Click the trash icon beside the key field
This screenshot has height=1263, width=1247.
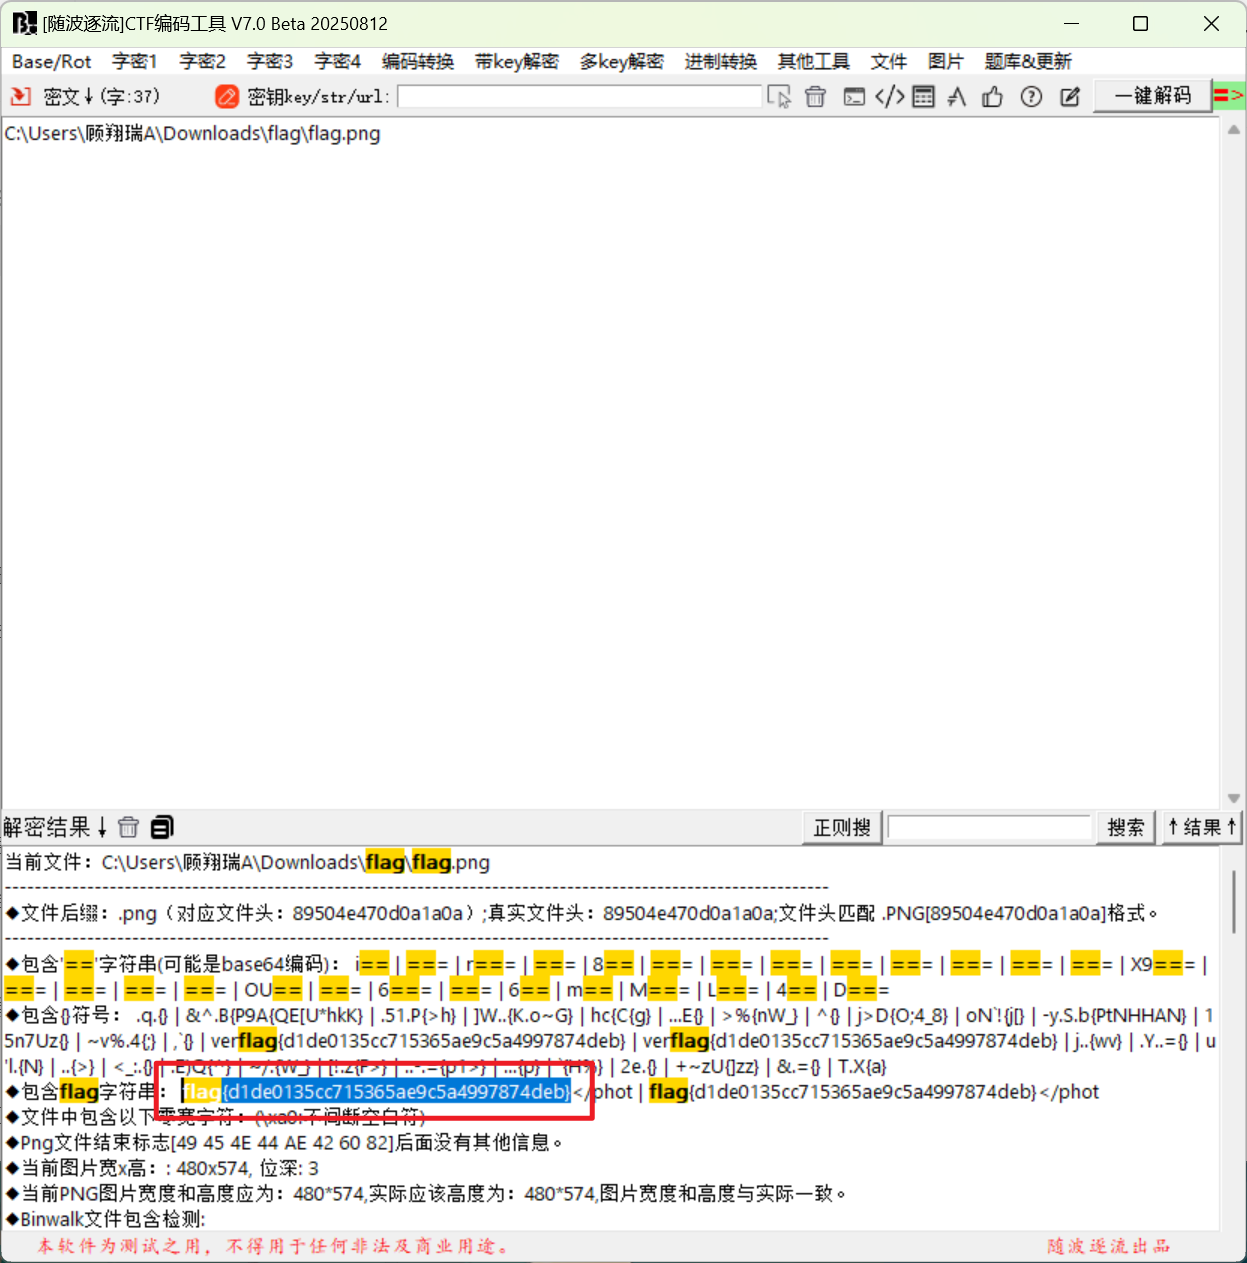[x=815, y=97]
